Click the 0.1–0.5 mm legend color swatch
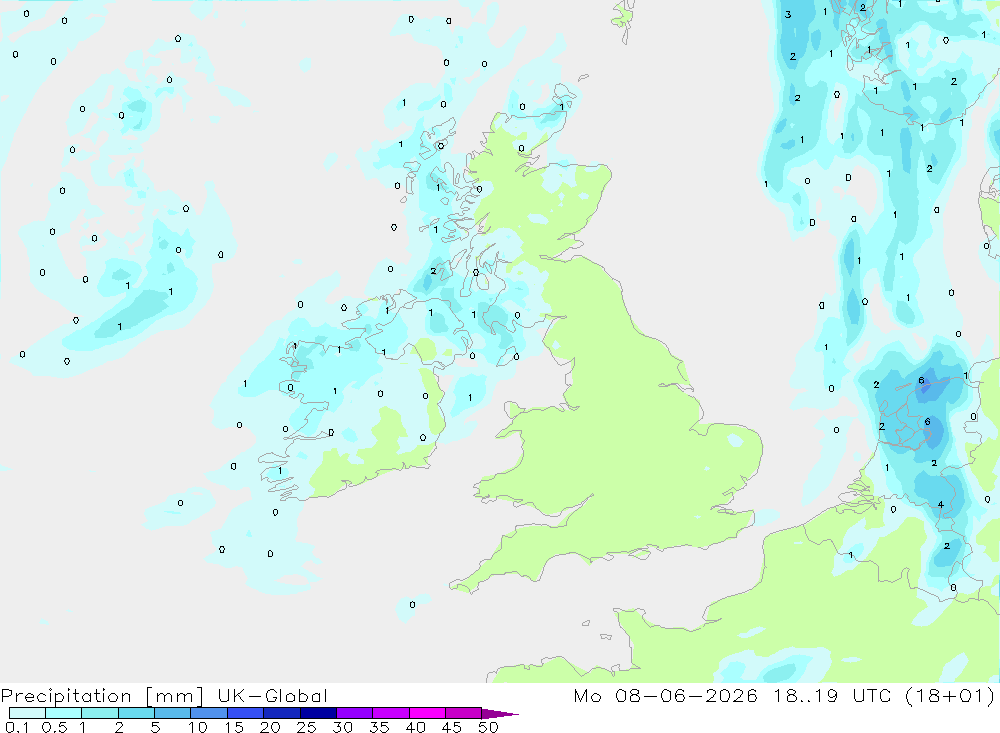The width and height of the screenshot is (1000, 733). [27, 713]
